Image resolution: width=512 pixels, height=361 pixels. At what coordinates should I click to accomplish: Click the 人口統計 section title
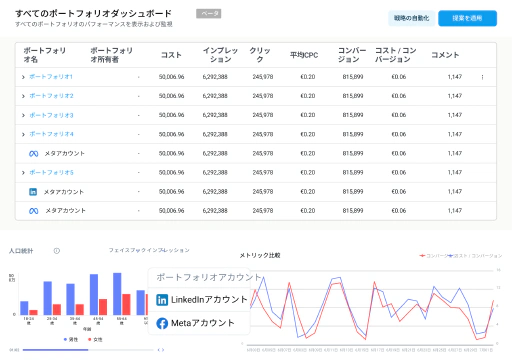tap(21, 251)
